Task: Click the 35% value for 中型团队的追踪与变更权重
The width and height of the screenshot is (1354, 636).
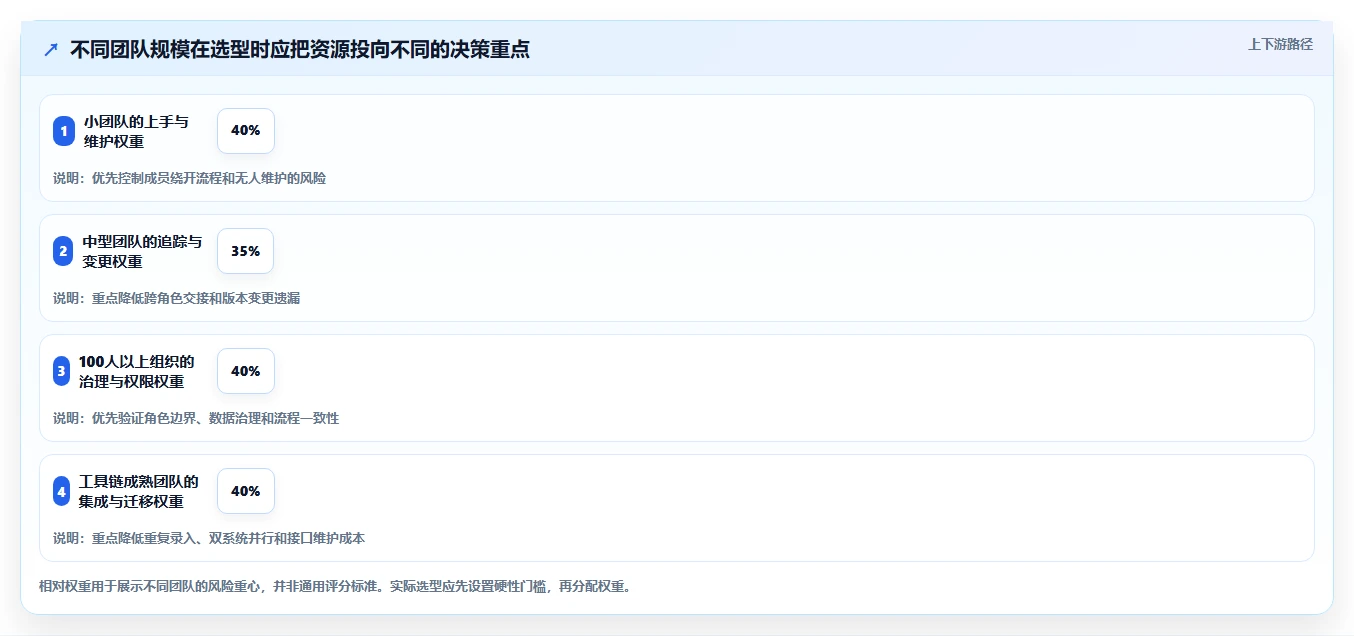Action: pos(245,251)
